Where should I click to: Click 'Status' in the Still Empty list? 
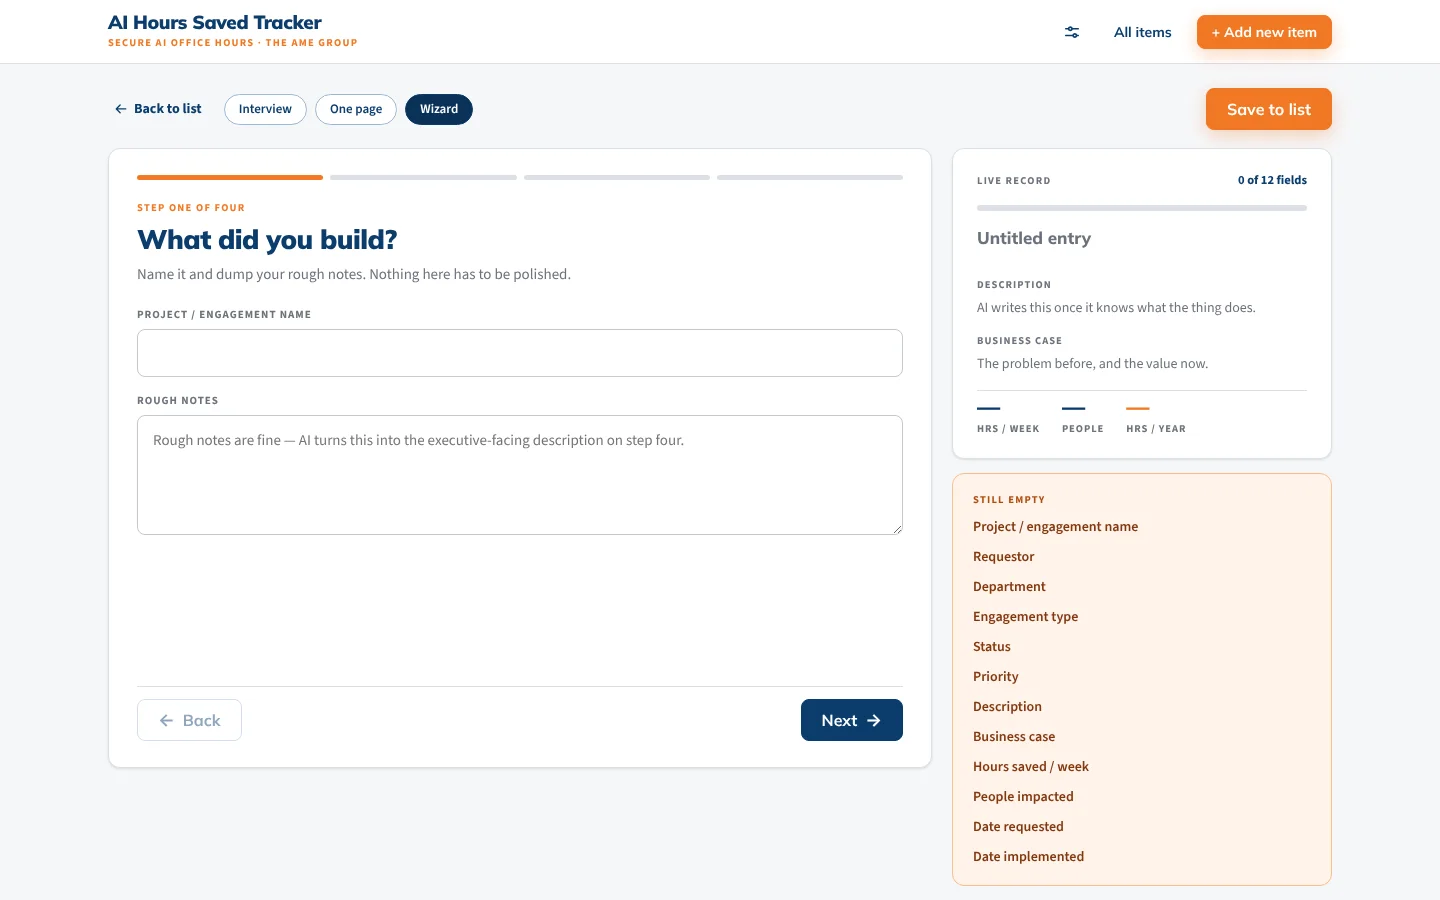point(992,647)
